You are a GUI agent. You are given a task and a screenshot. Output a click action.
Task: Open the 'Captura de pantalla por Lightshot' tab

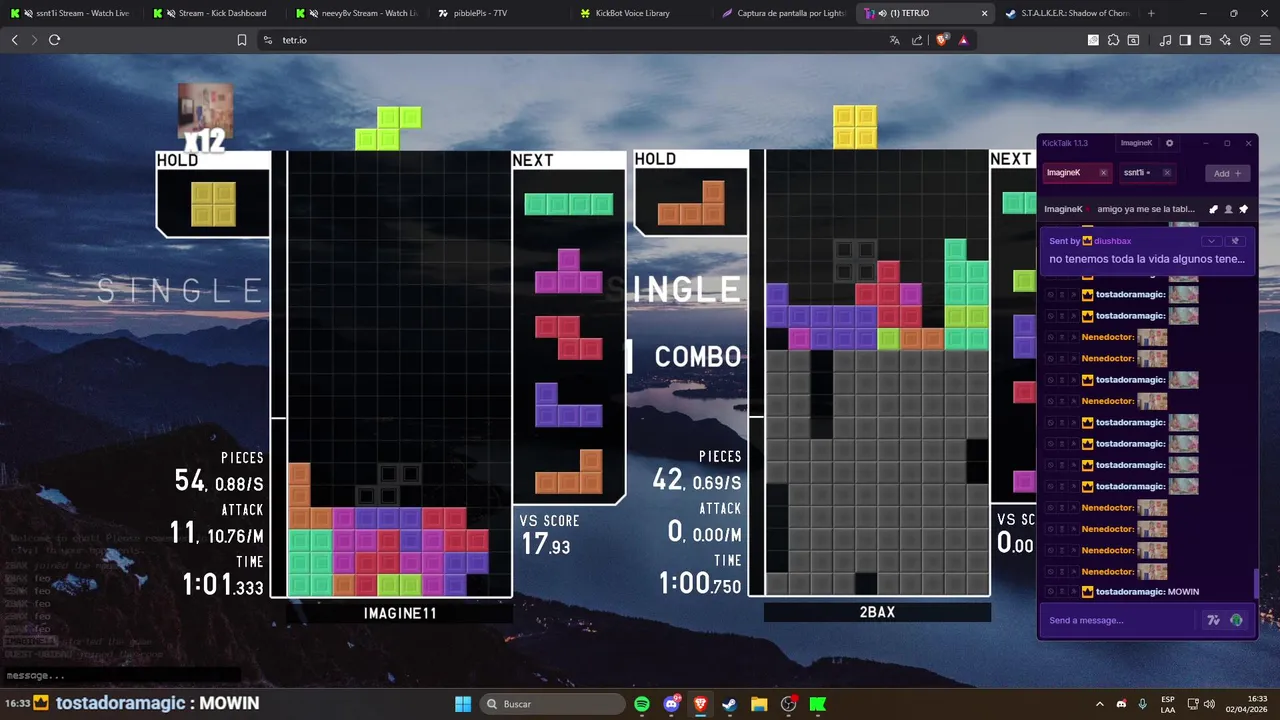coord(784,13)
